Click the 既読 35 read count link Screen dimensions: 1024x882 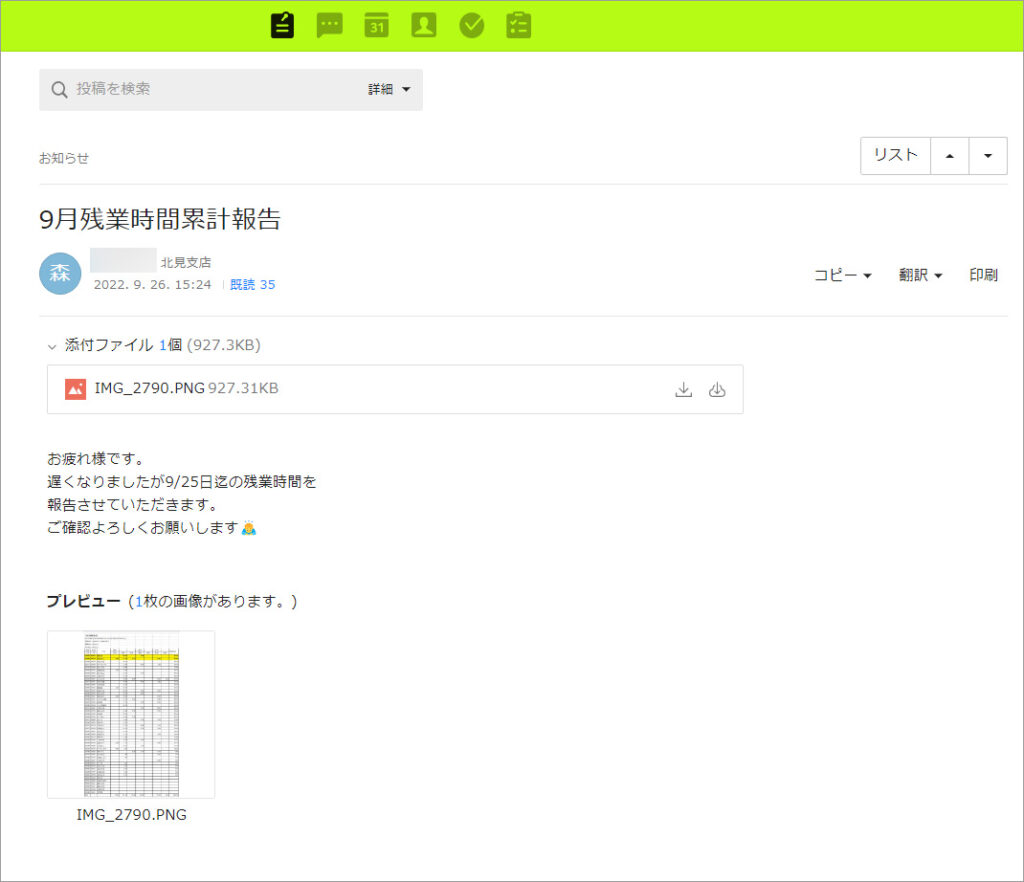tap(253, 284)
